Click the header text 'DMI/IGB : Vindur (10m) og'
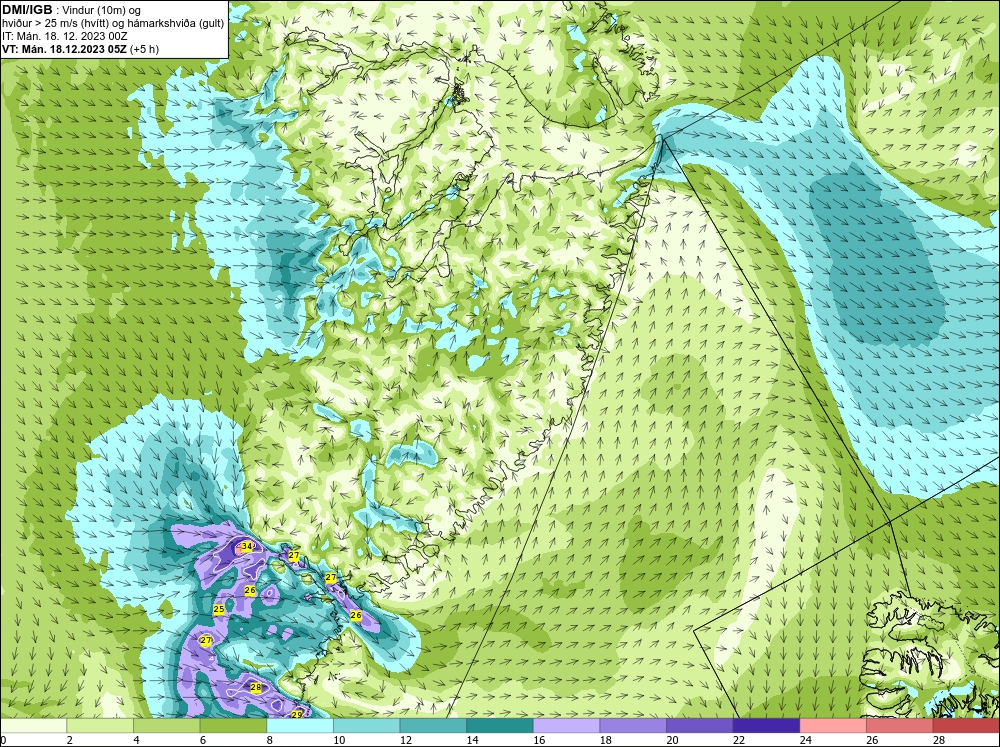Viewport: 1000px width, 747px height. click(71, 11)
